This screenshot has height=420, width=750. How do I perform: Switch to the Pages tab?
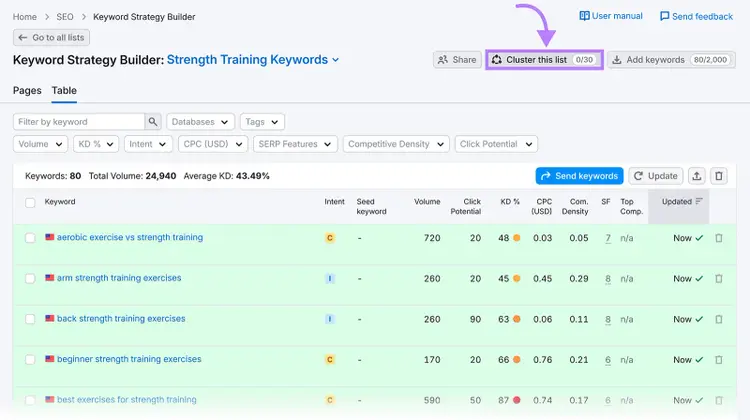pos(27,90)
